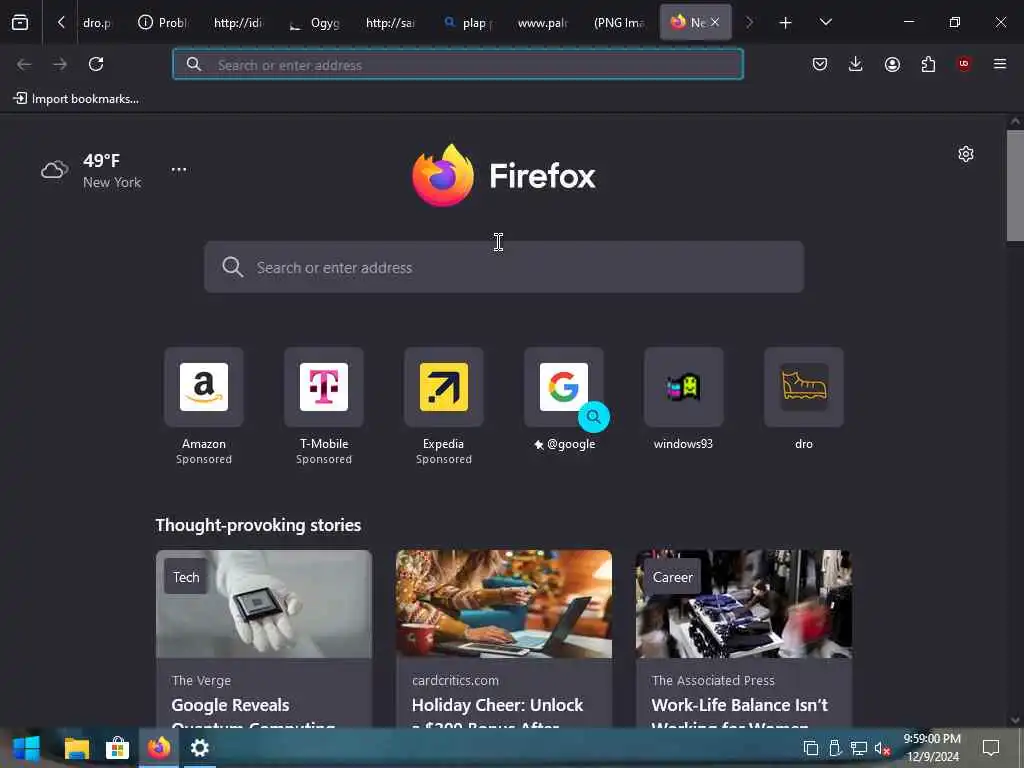Open the Firefox application hamburger menu
This screenshot has width=1024, height=768.
(999, 64)
